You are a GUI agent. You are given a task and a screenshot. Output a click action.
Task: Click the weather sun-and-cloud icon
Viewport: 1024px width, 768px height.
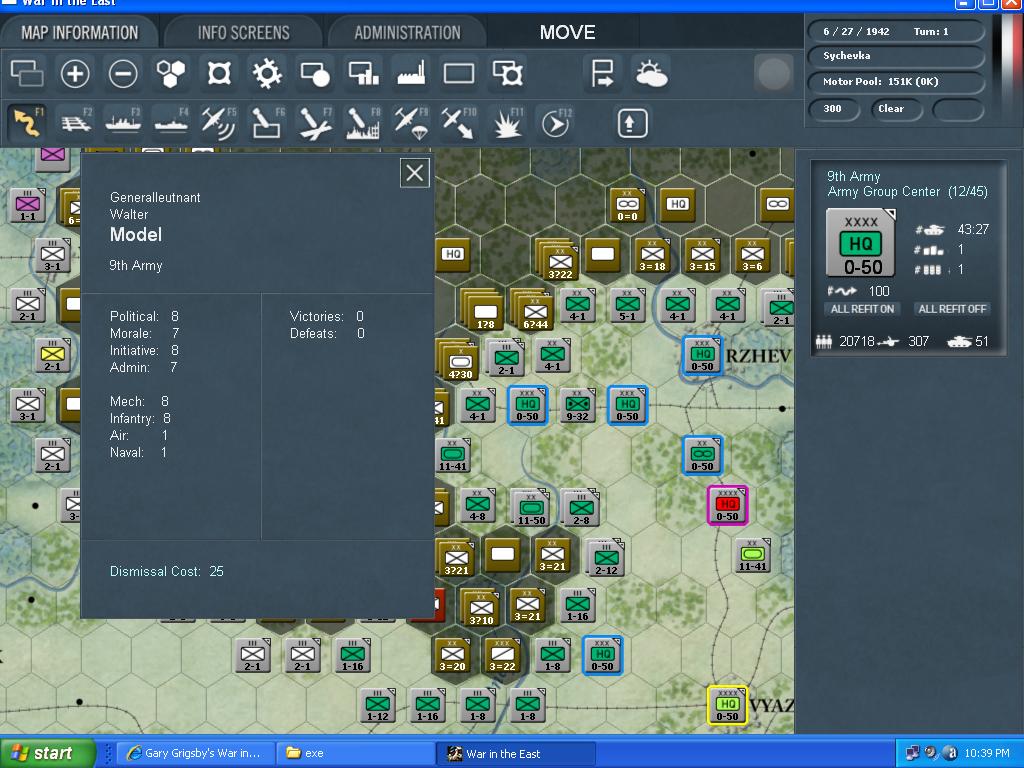coord(651,73)
